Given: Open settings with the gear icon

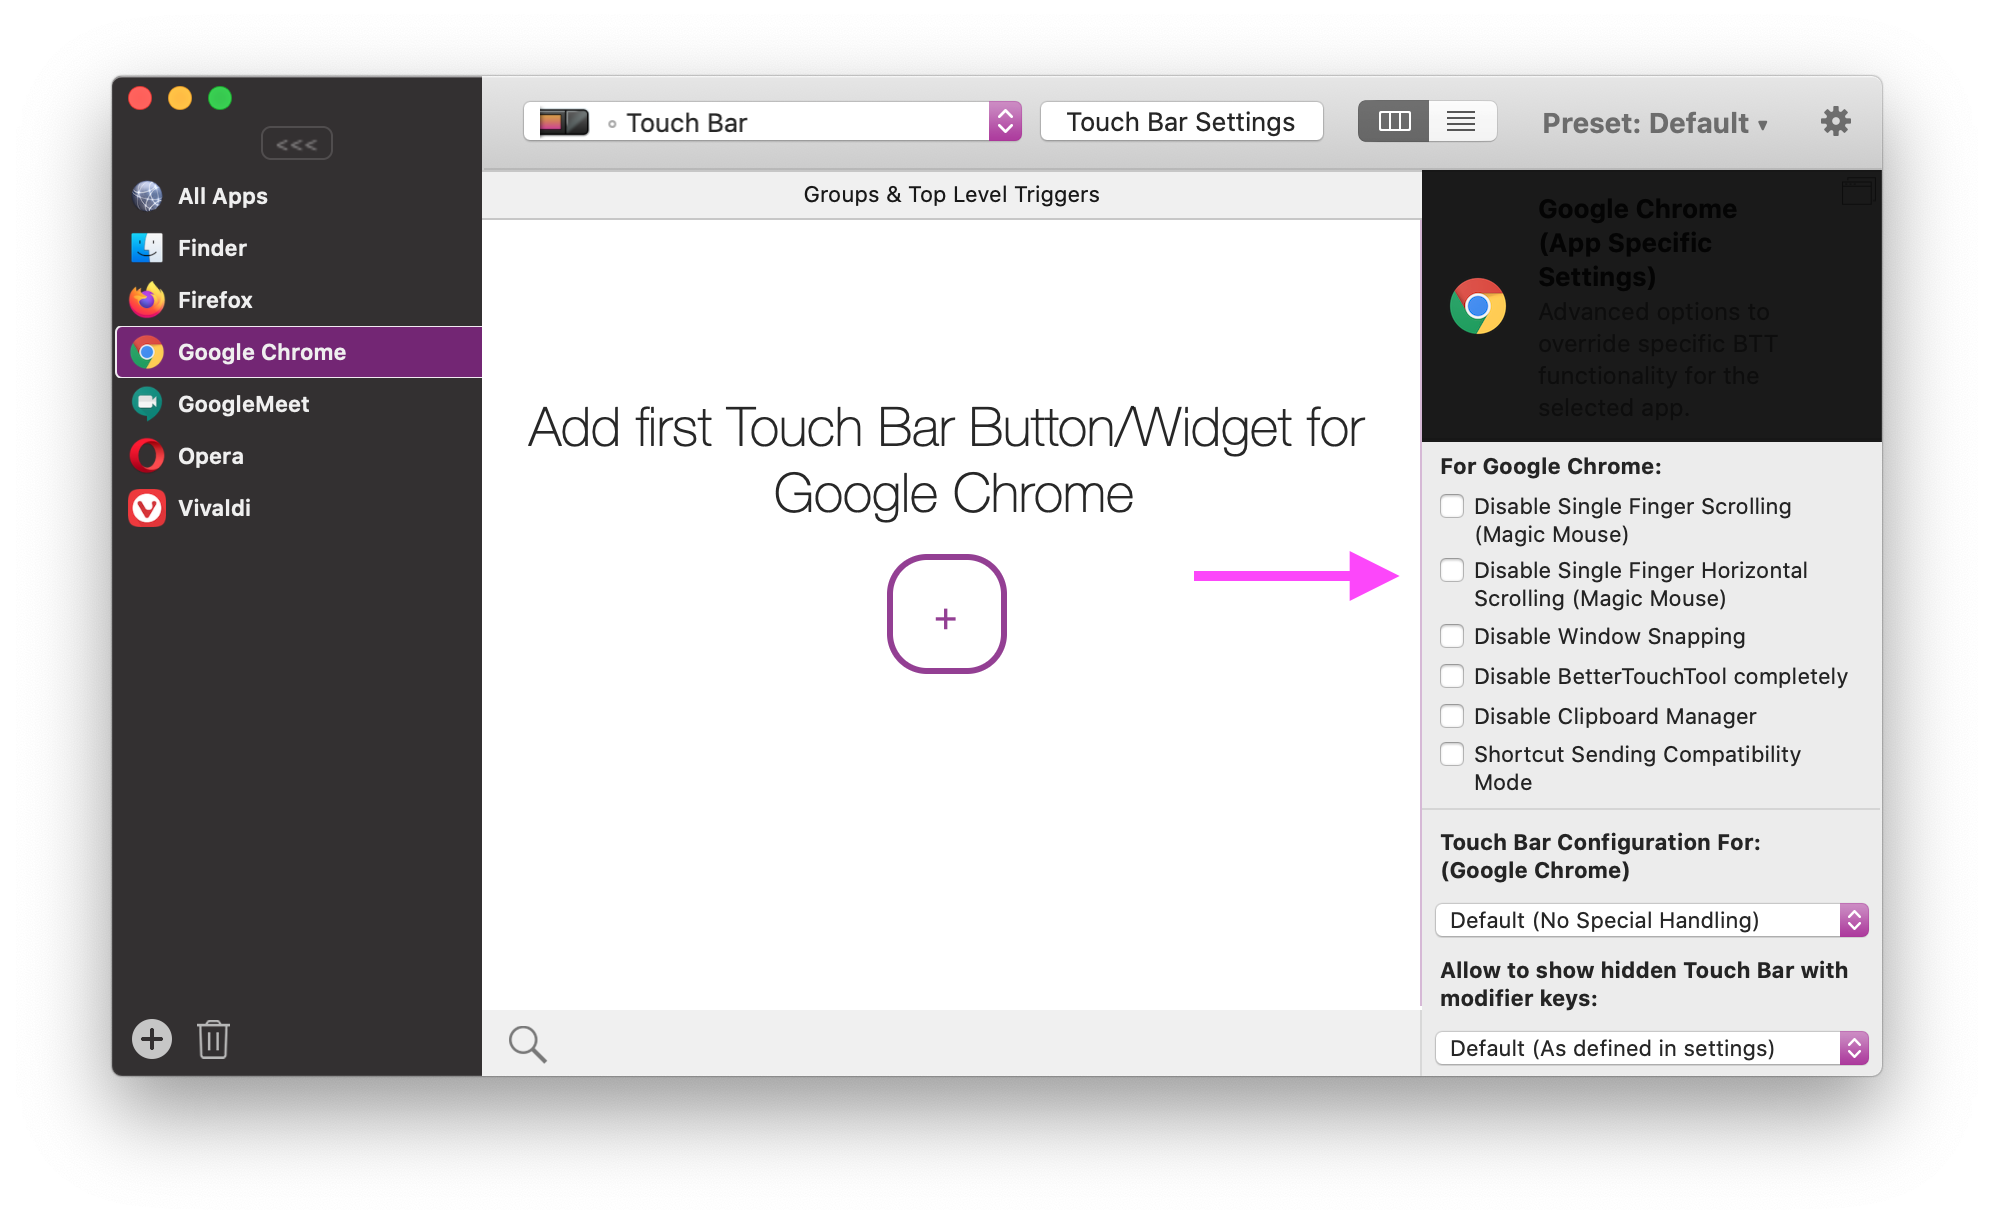Looking at the screenshot, I should click(x=1835, y=122).
